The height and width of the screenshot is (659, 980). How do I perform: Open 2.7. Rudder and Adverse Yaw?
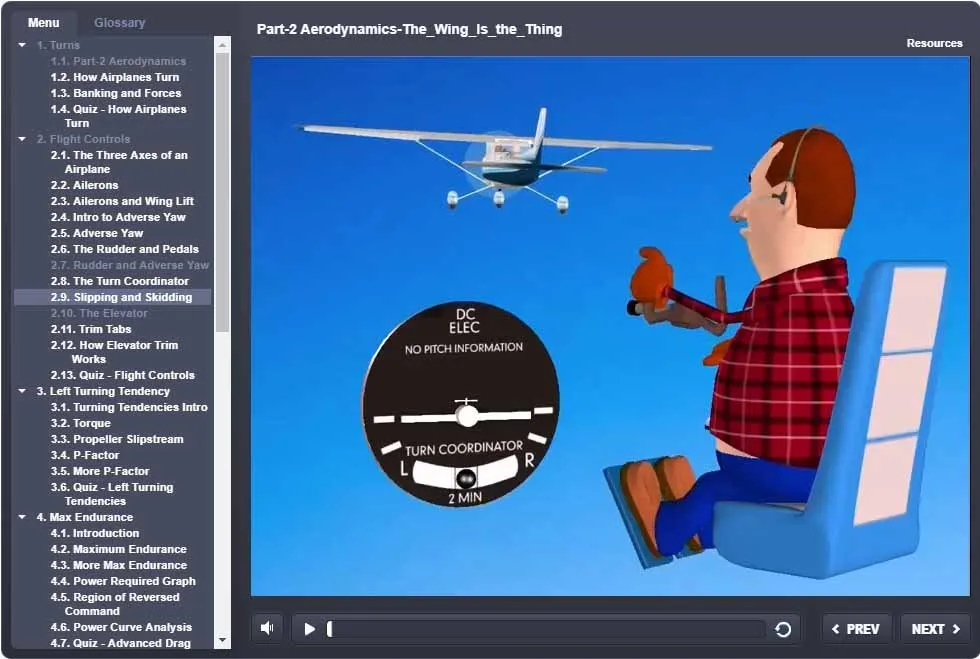pos(129,265)
